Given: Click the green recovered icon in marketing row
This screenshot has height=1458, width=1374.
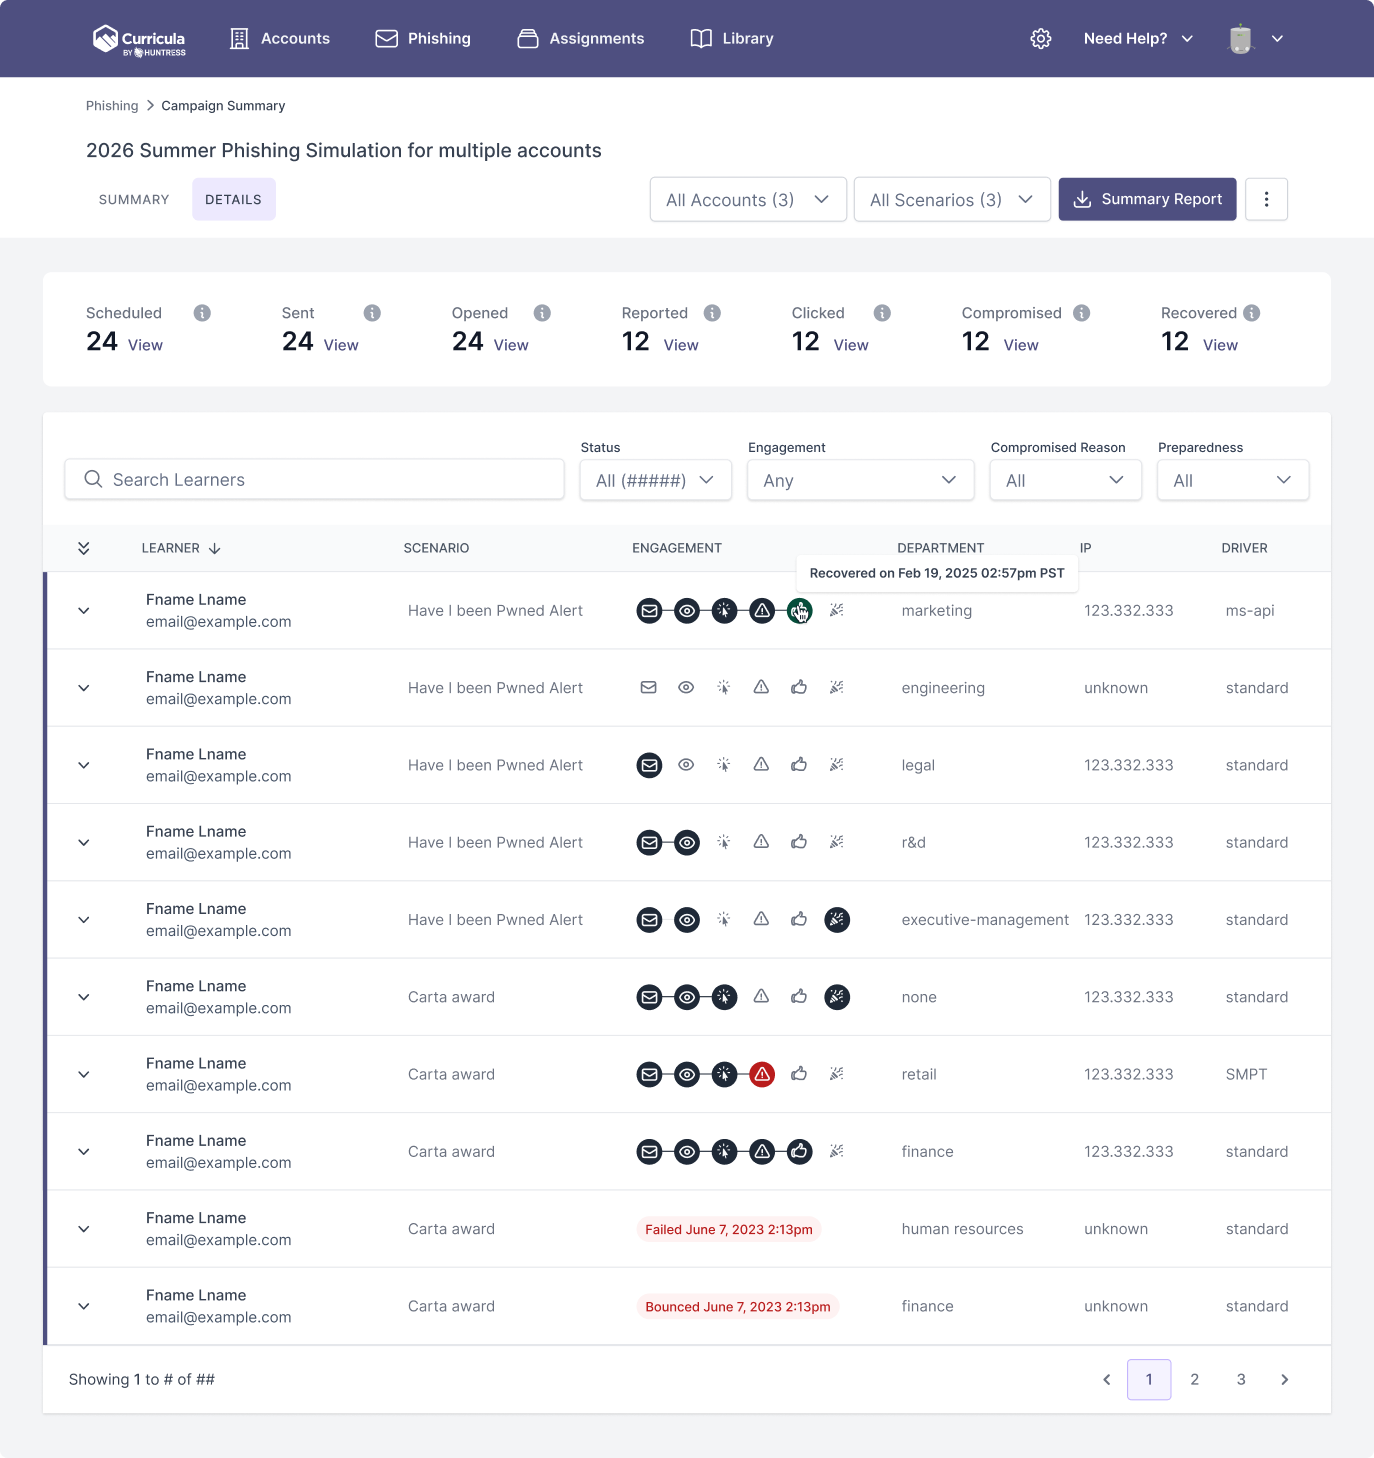Looking at the screenshot, I should click(799, 611).
